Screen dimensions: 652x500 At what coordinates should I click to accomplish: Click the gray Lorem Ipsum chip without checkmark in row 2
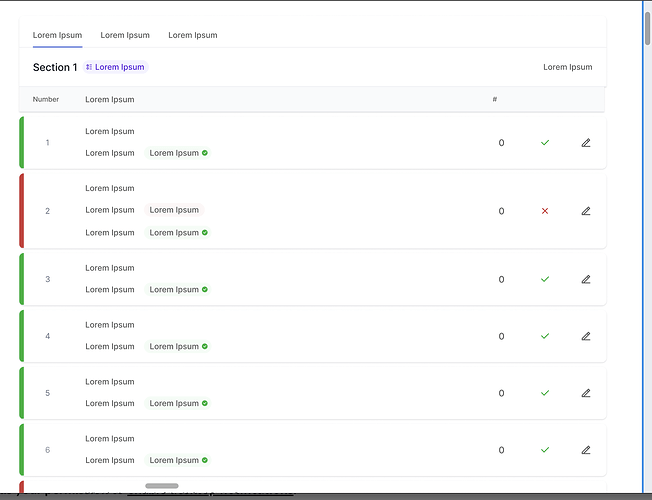pyautogui.click(x=174, y=210)
